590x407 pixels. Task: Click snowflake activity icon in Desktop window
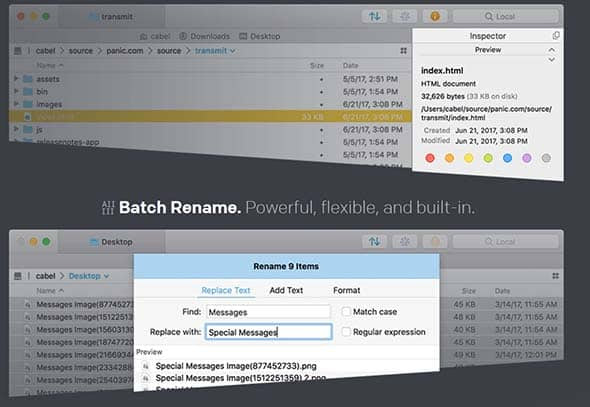405,241
